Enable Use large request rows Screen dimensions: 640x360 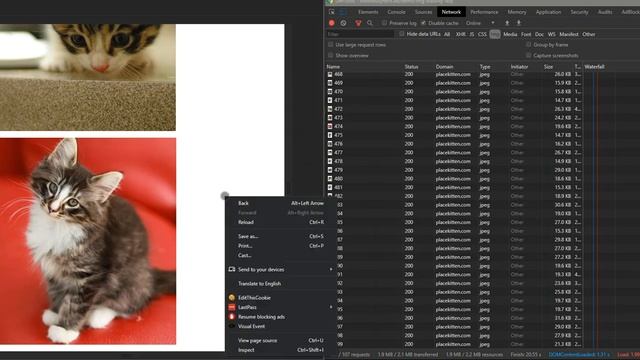(331, 45)
